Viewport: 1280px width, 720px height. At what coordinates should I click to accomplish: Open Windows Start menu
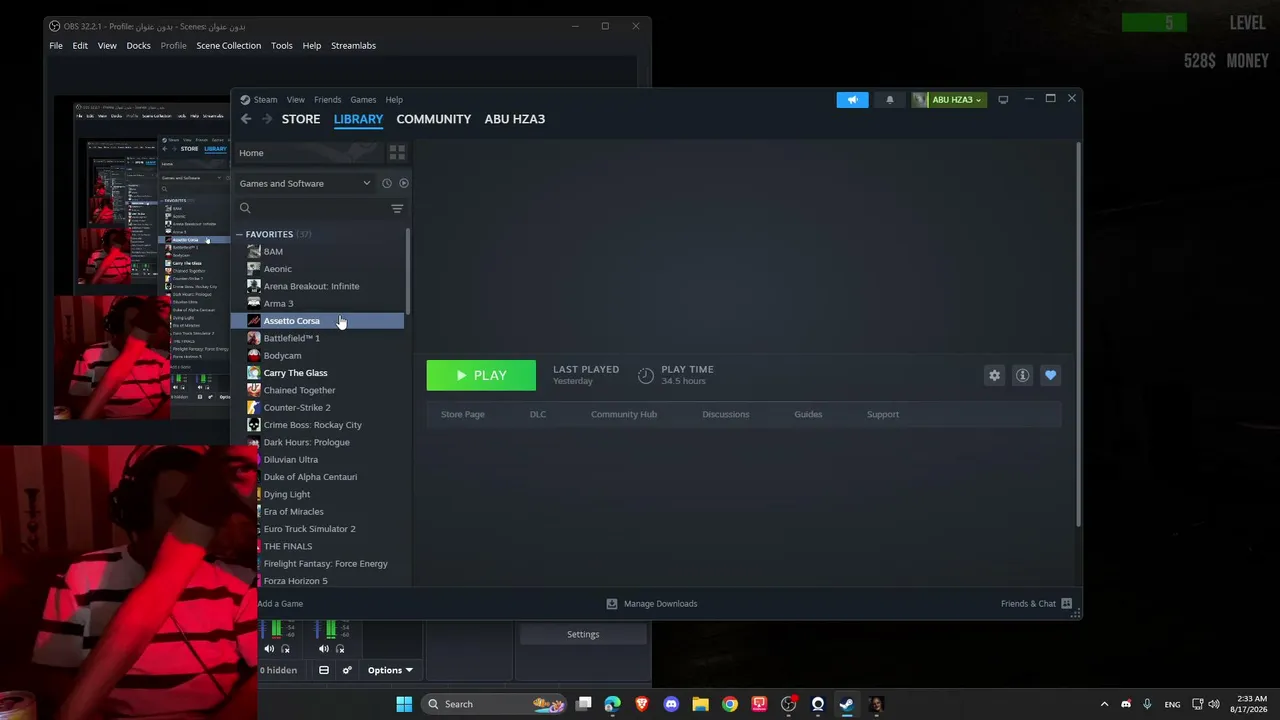coord(404,704)
